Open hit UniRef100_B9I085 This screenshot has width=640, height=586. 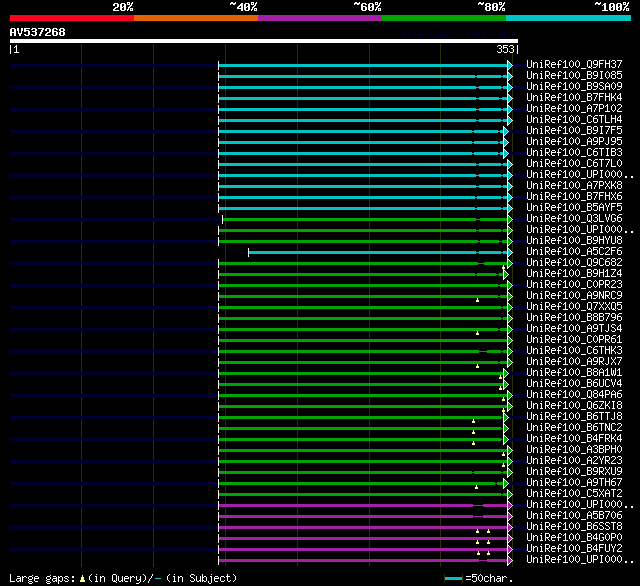click(574, 75)
